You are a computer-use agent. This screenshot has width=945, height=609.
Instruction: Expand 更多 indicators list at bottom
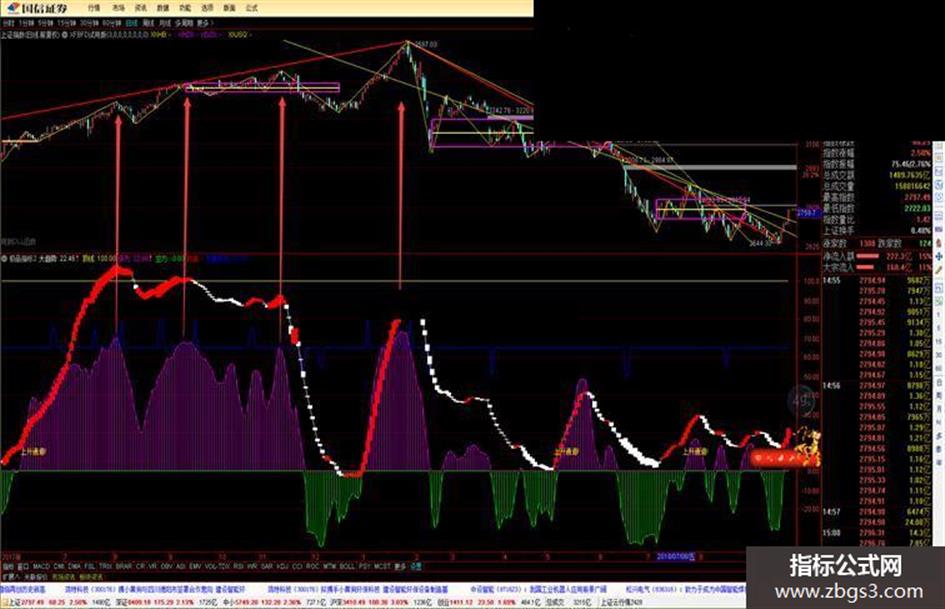(400, 567)
